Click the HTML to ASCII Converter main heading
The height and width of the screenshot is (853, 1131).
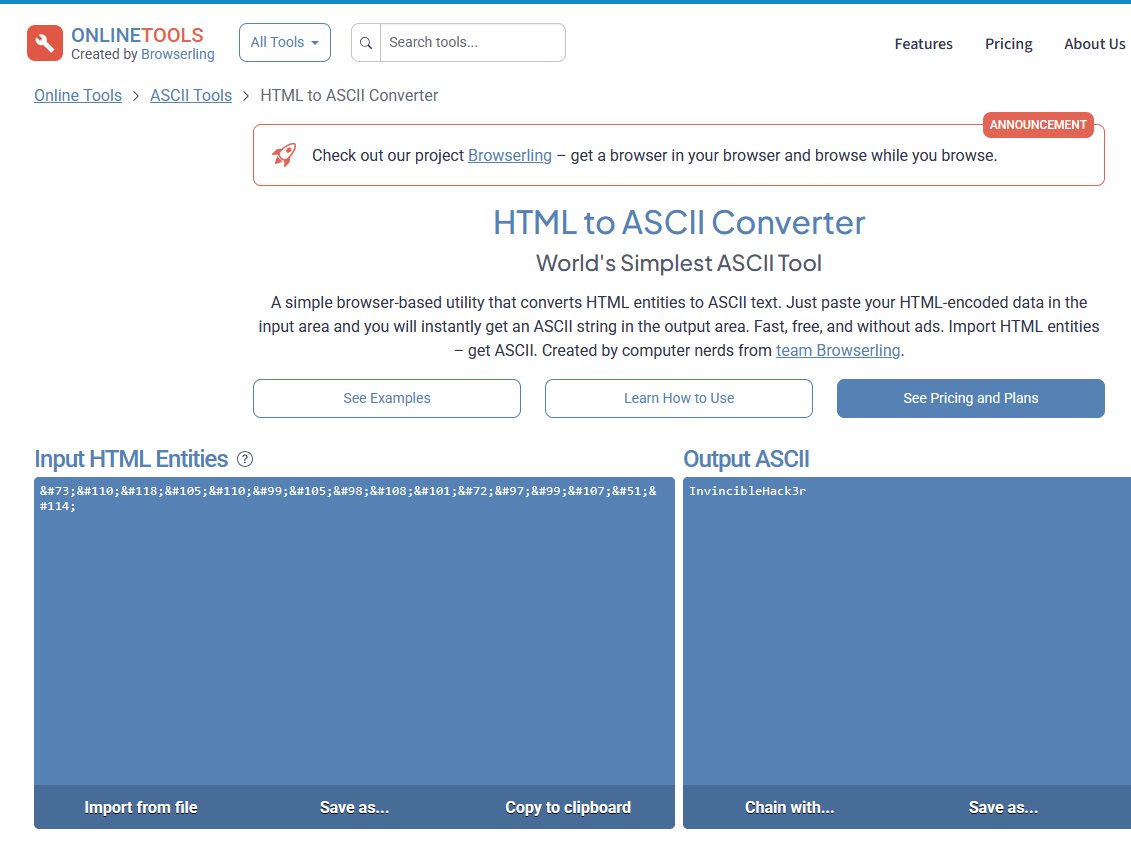click(x=679, y=223)
